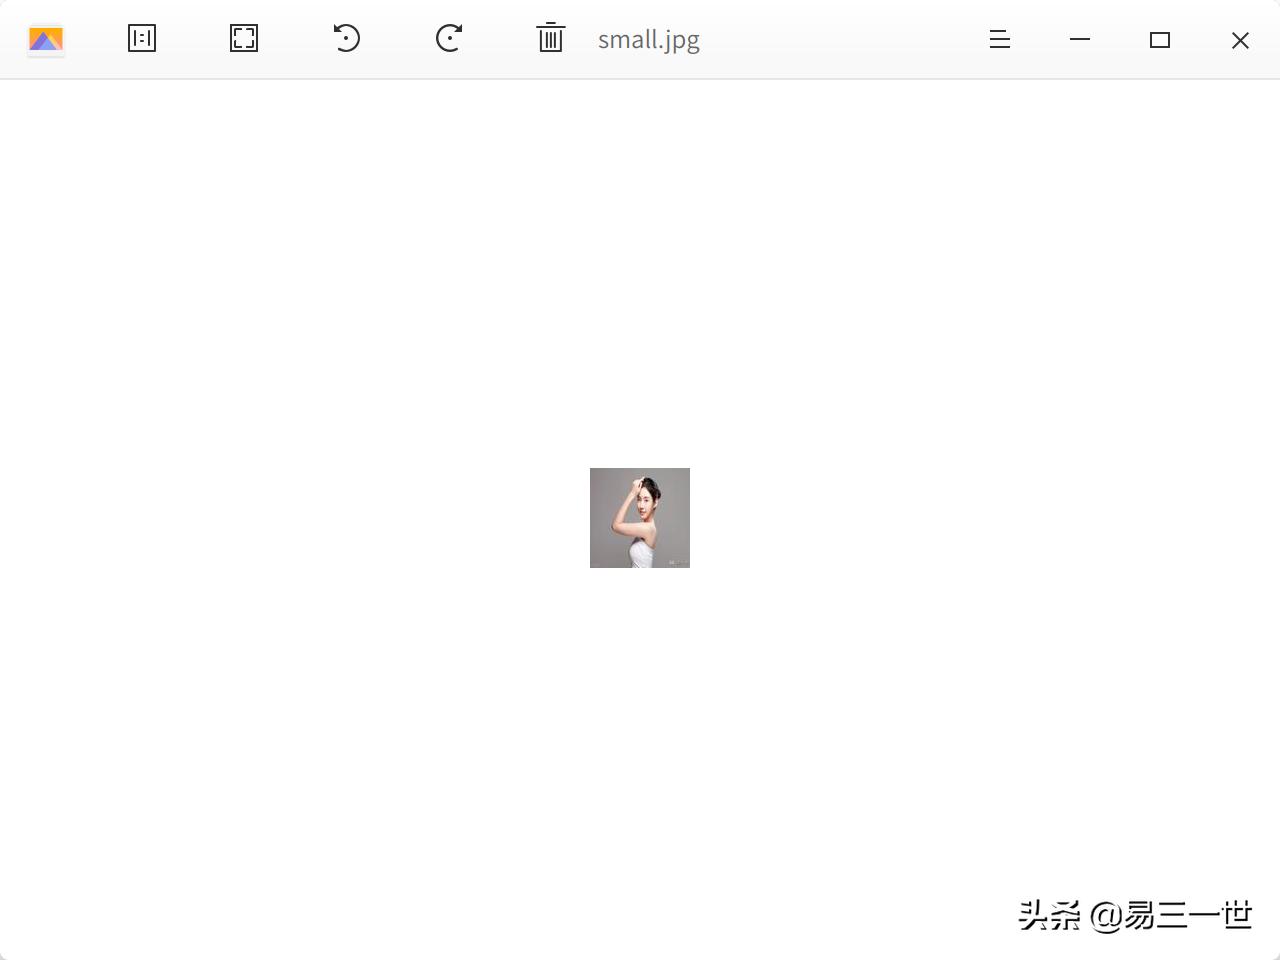Click the photo of the woman
This screenshot has height=960, width=1280.
tap(639, 517)
